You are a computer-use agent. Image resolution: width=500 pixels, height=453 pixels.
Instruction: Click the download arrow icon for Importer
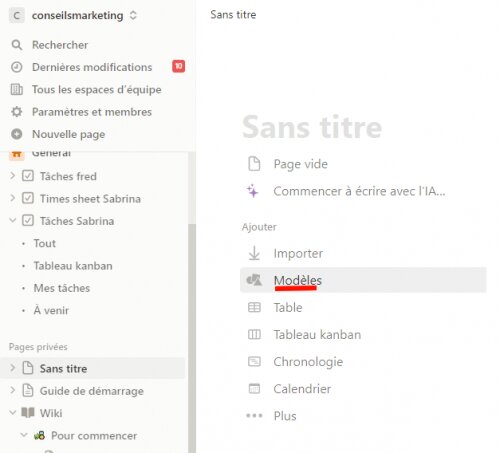(254, 253)
